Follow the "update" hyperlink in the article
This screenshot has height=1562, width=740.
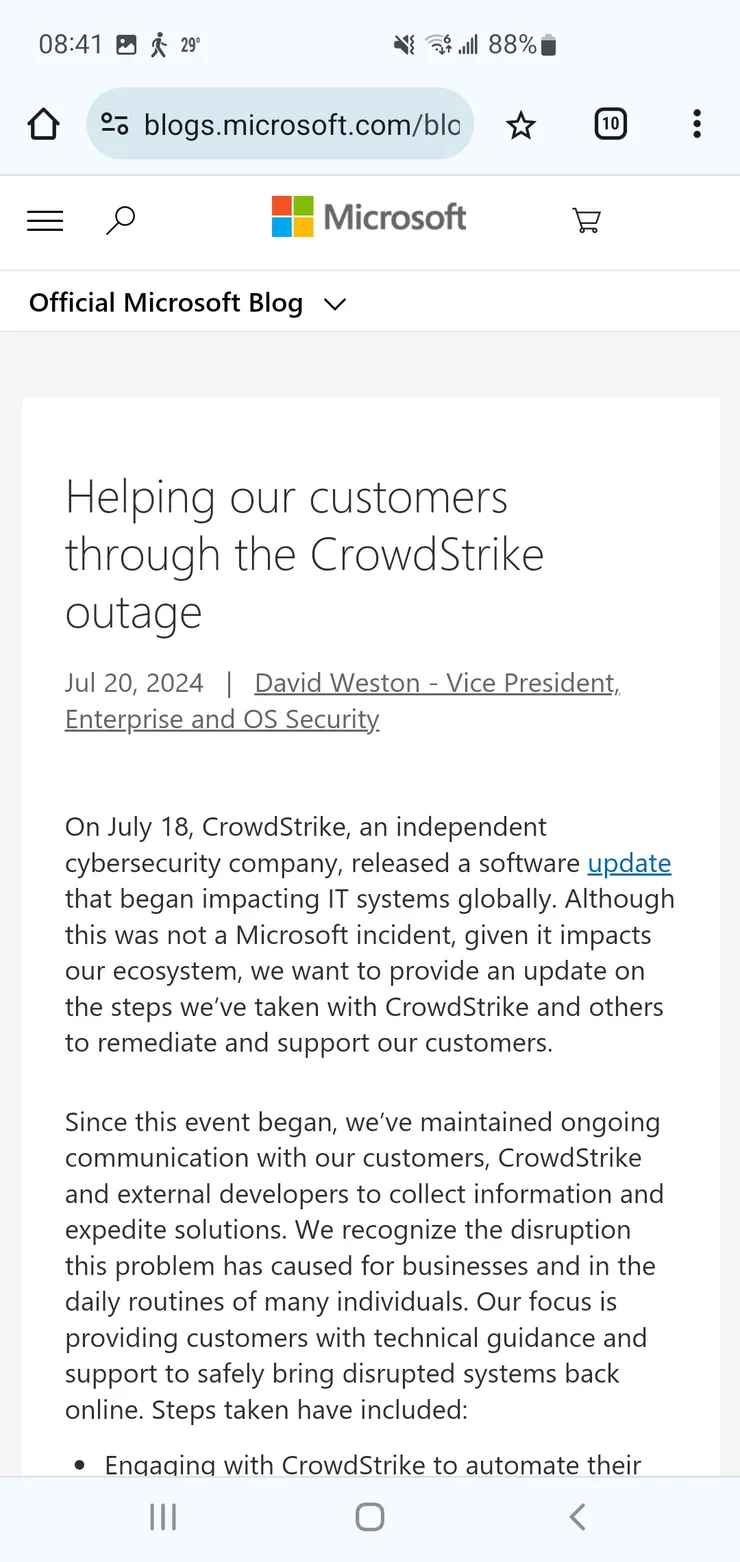pos(629,863)
